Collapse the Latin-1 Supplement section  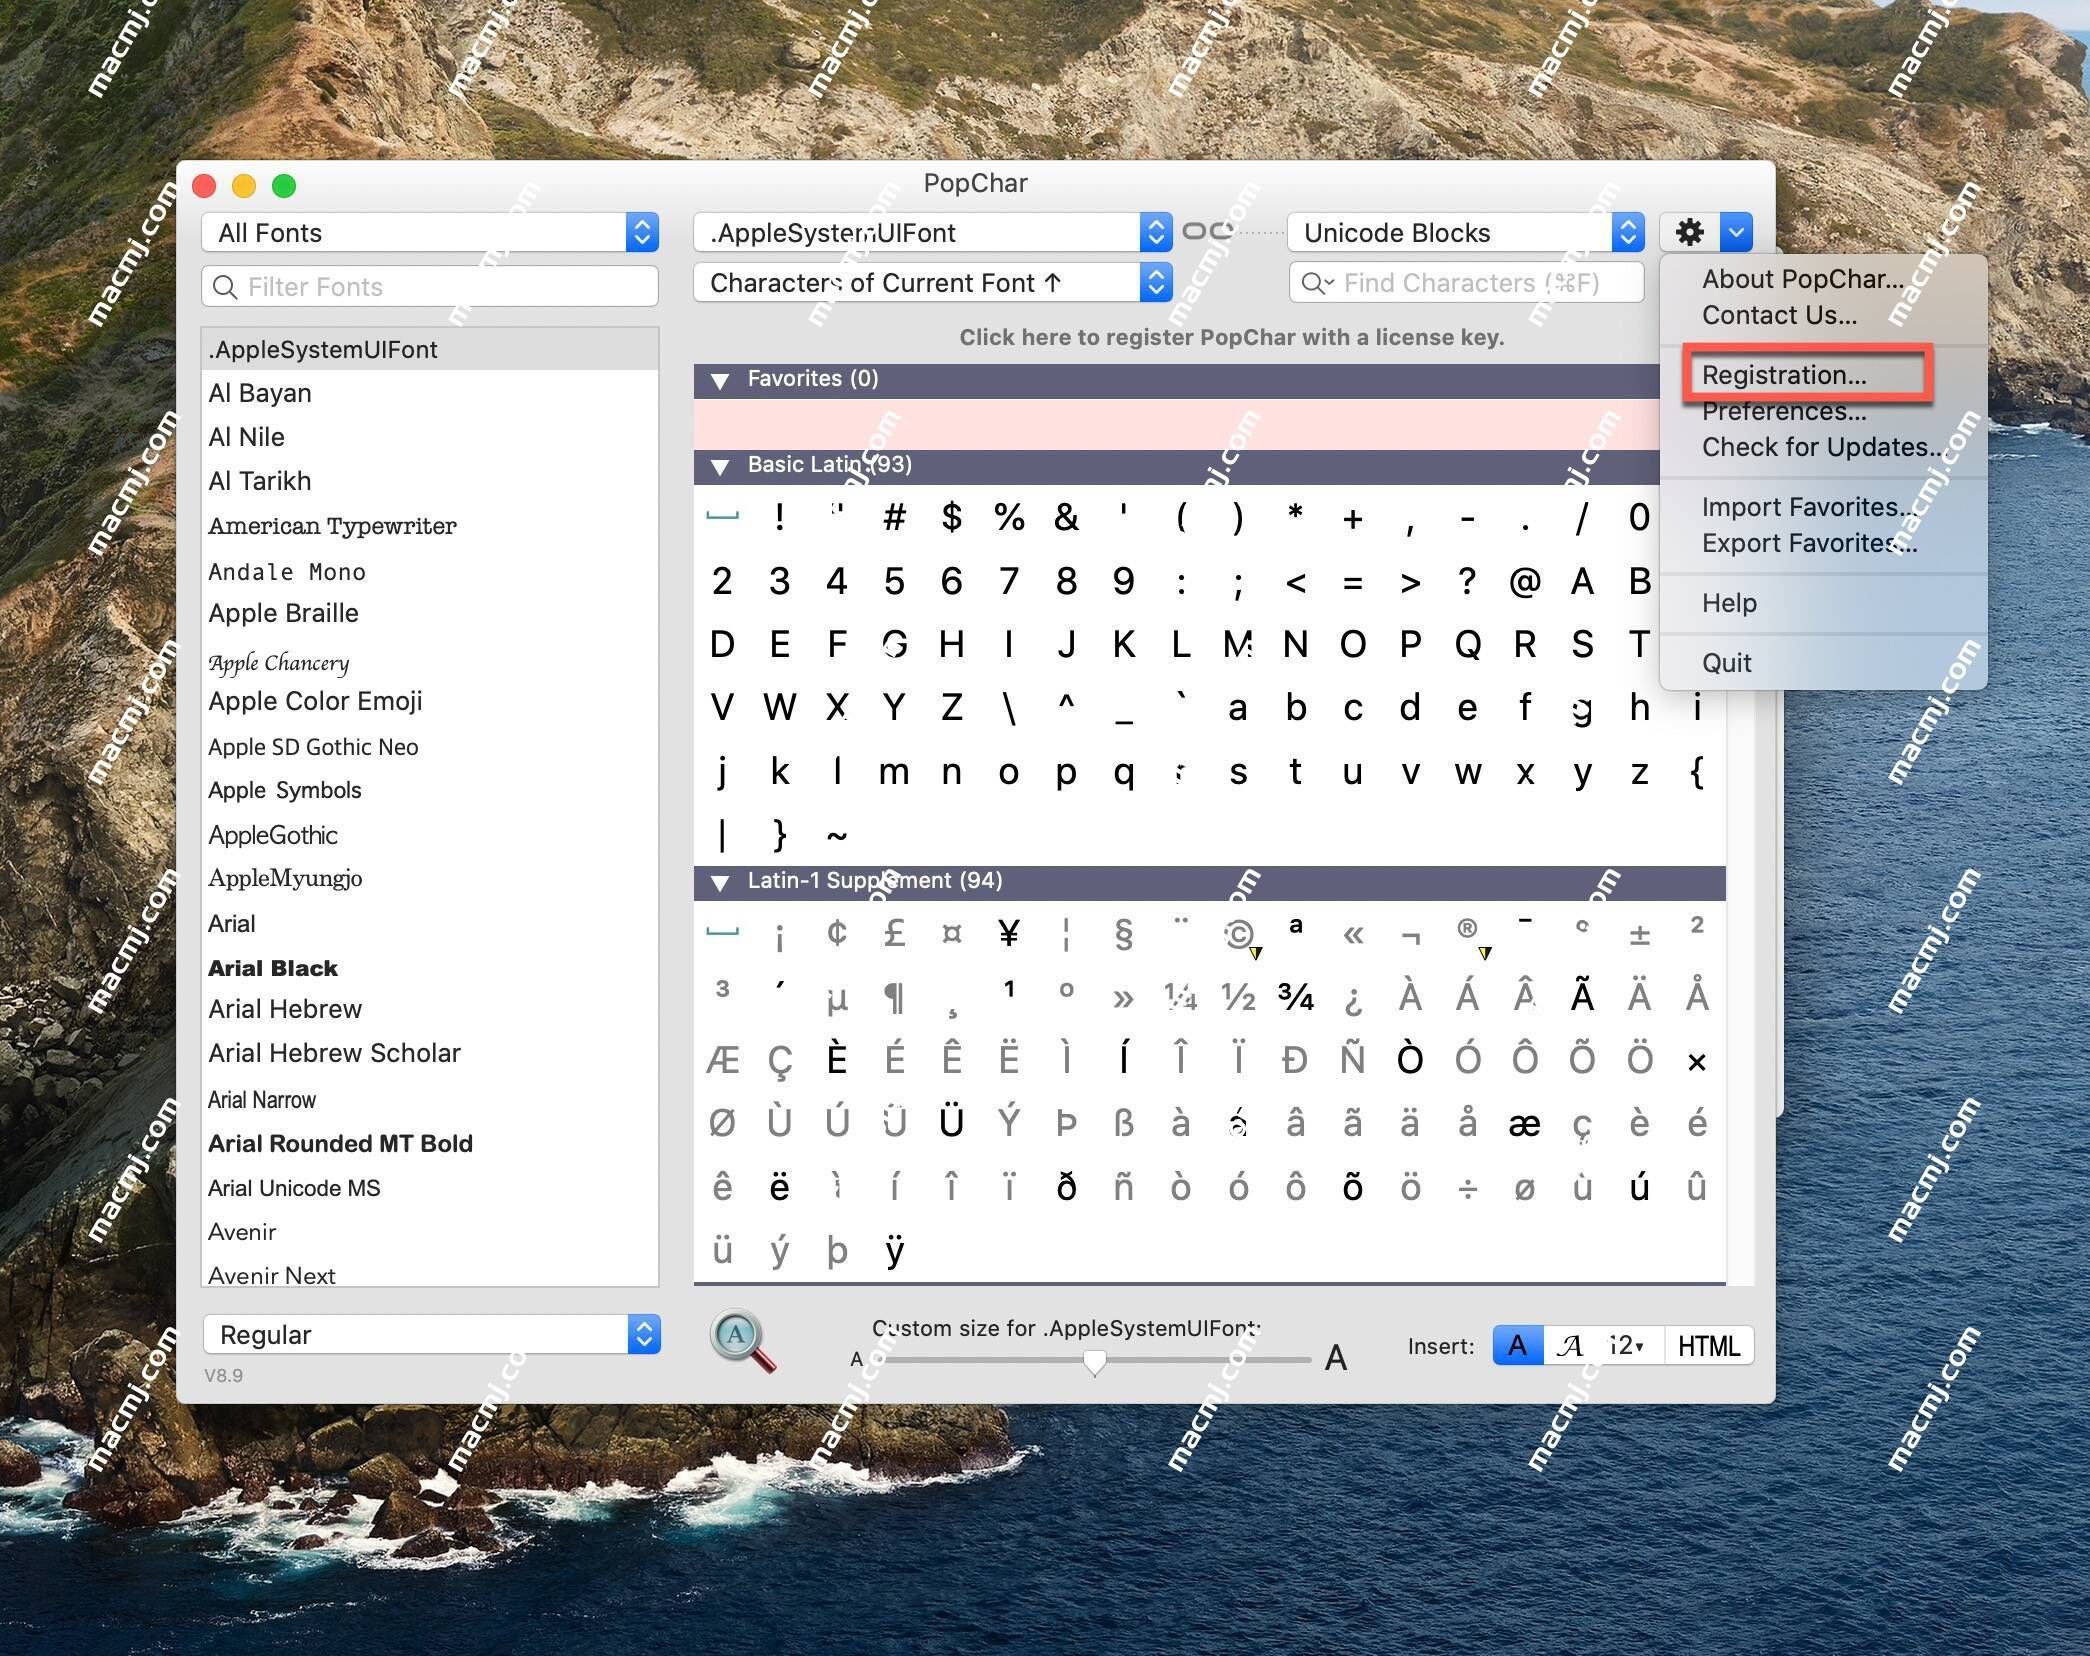pos(719,882)
